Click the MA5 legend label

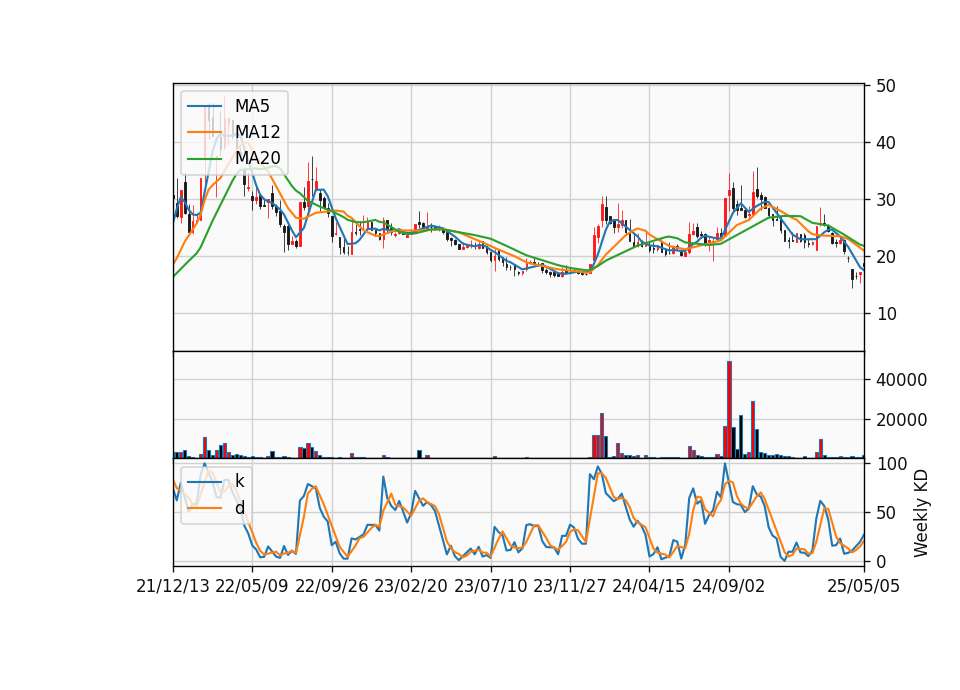point(252,106)
